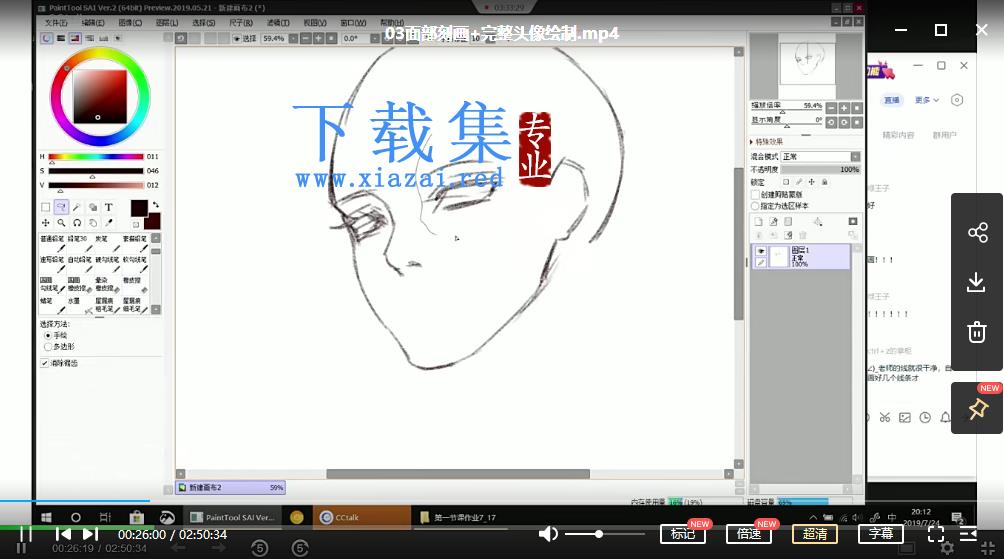Screen dimensions: 1004x559
Task: Open the 0.0° rotation dropdown arrow in toolbar
Action: 374,38
